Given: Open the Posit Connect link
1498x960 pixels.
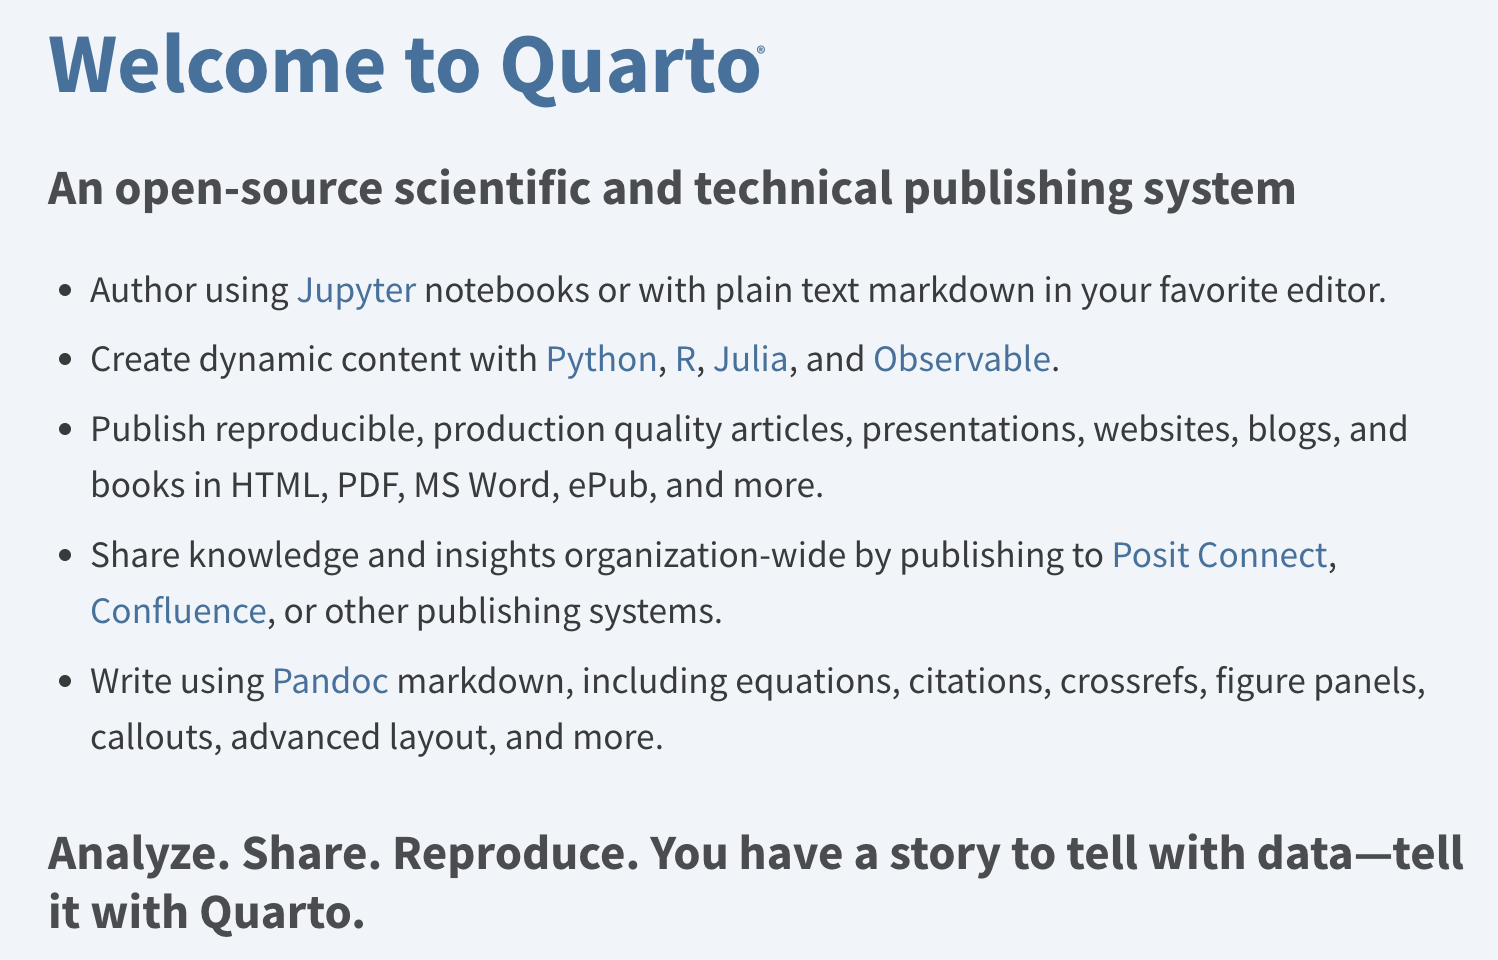Looking at the screenshot, I should pos(1220,555).
